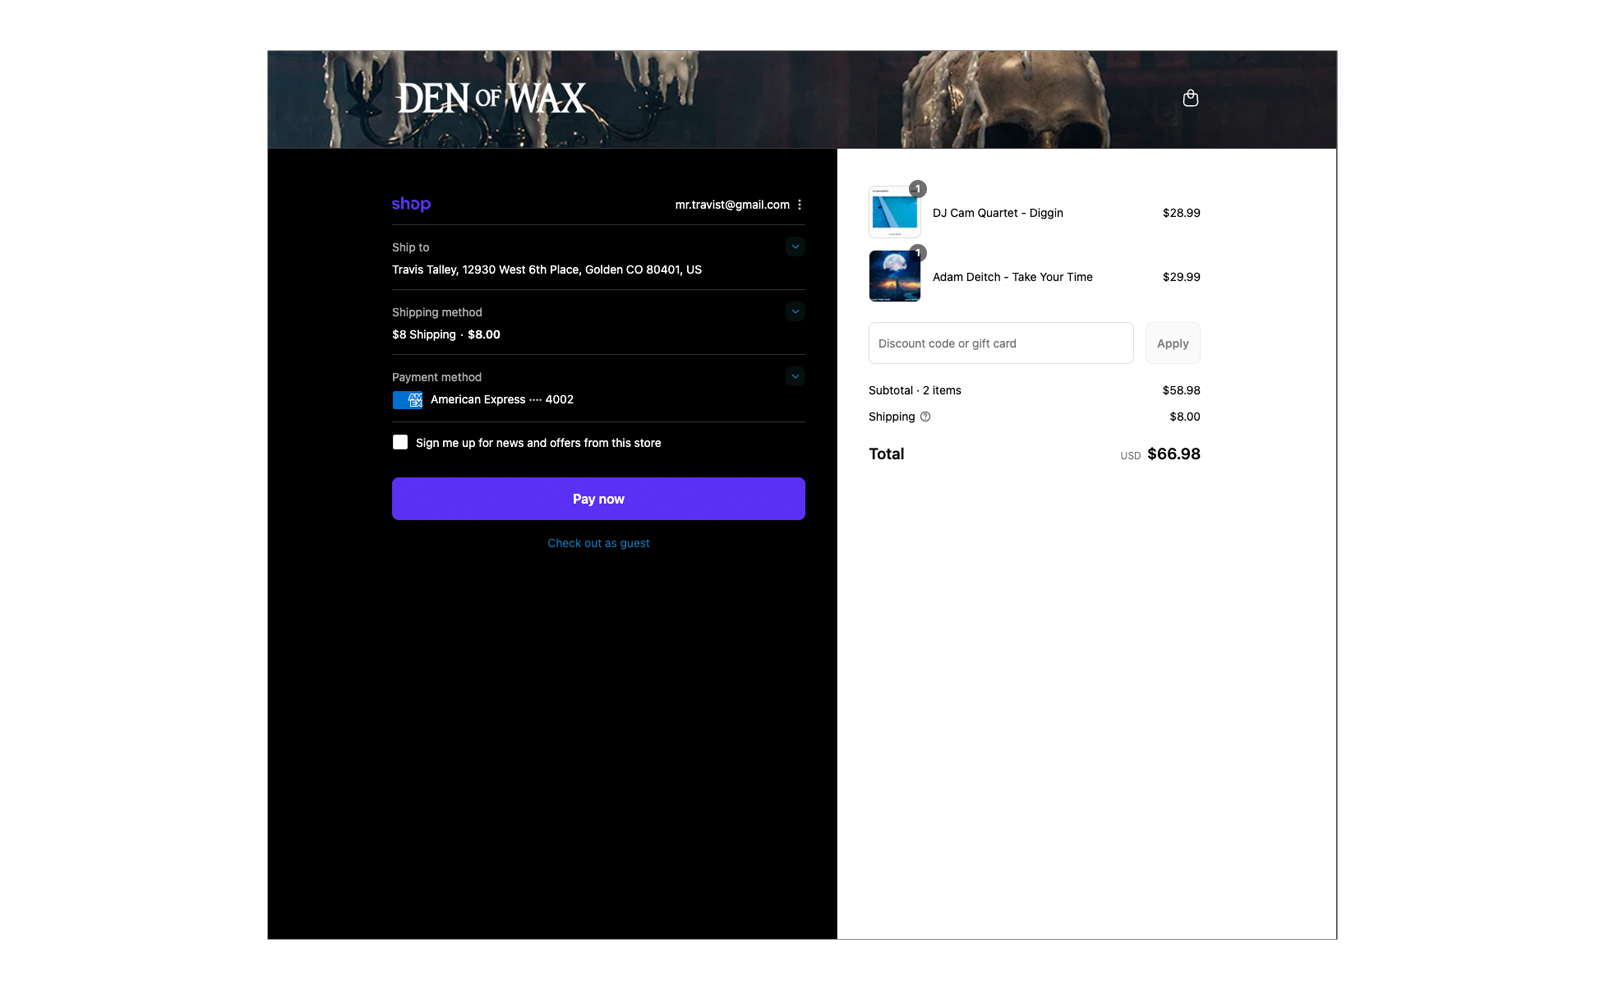
Task: Click the Apply discount button
Action: (x=1172, y=343)
